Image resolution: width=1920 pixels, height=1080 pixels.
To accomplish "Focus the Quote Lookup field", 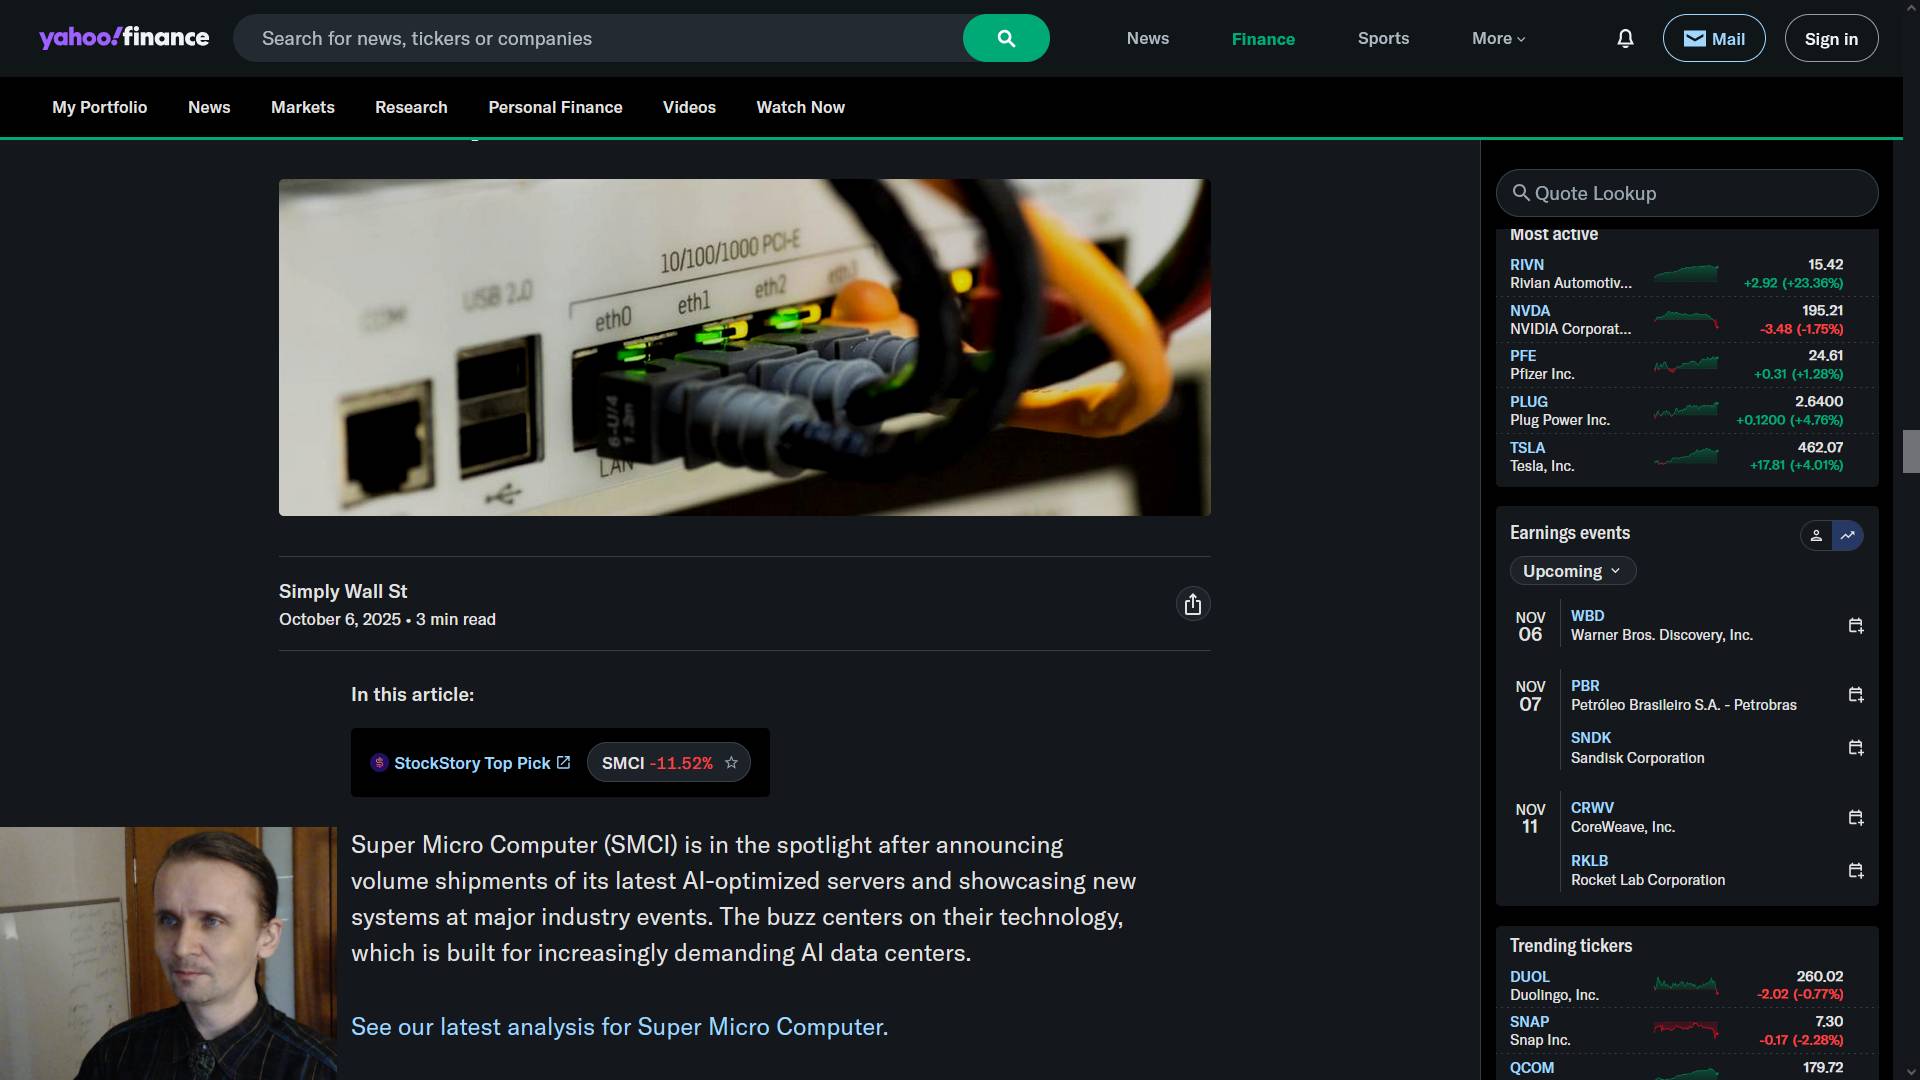I will coord(1687,193).
